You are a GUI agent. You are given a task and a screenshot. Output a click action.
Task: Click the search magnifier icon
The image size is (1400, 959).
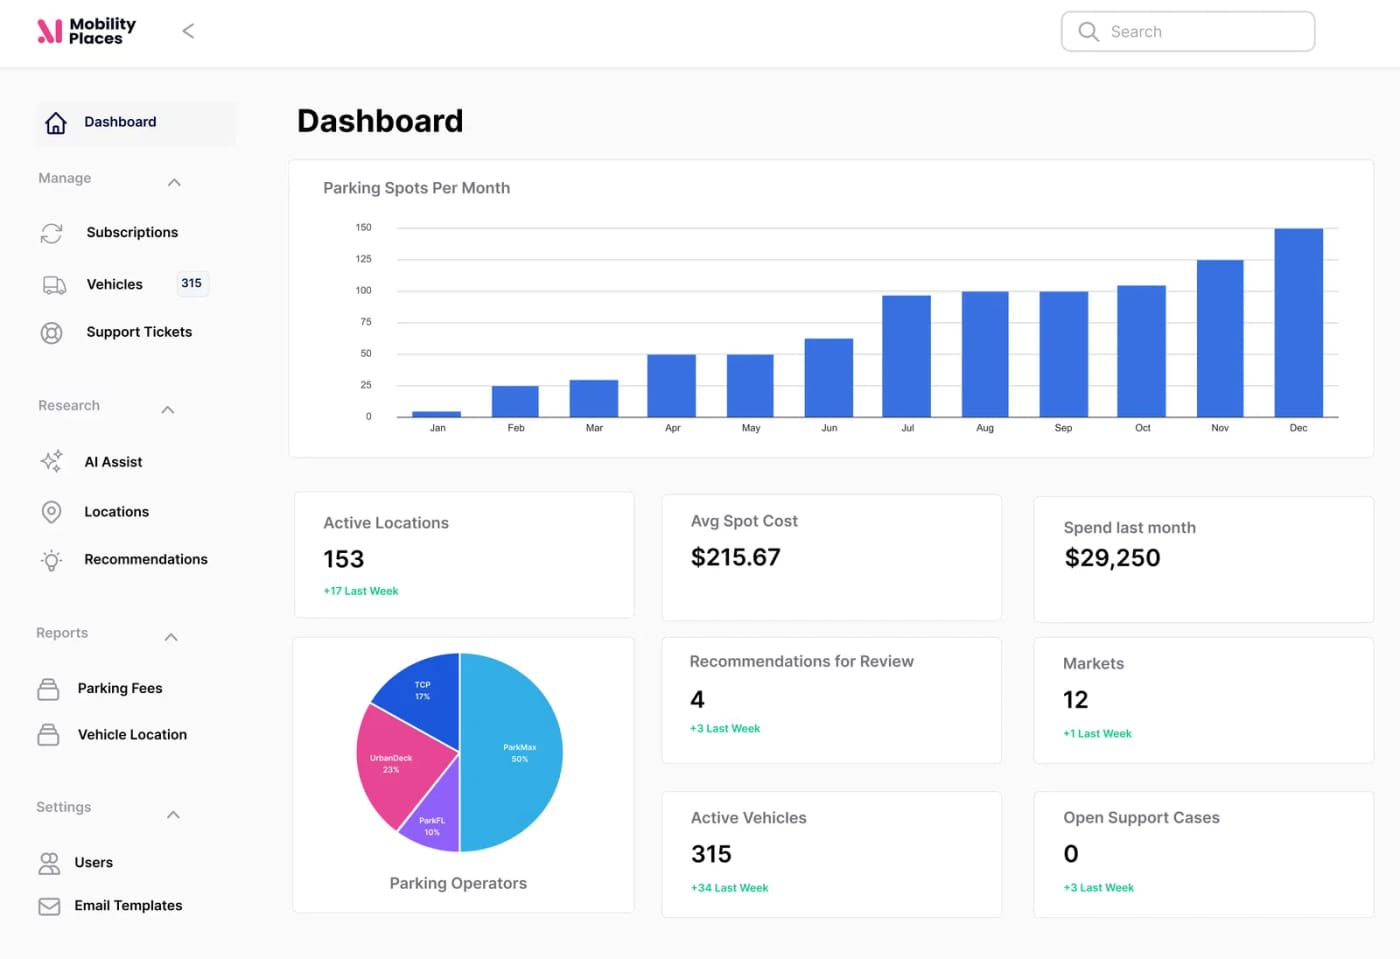pyautogui.click(x=1088, y=31)
